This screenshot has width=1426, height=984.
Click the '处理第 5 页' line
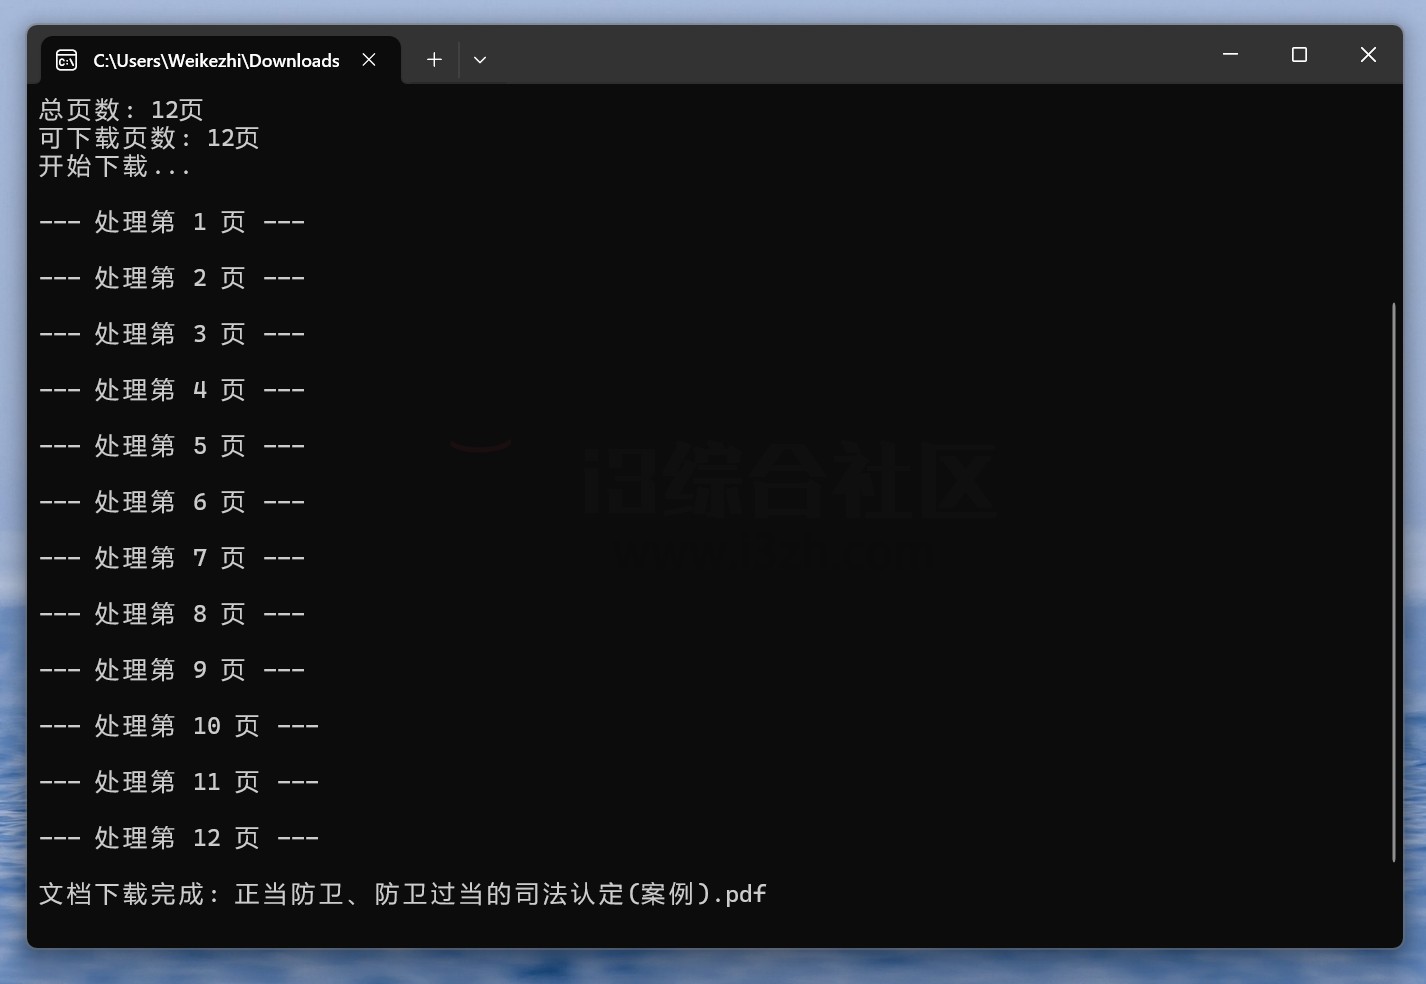click(x=172, y=446)
